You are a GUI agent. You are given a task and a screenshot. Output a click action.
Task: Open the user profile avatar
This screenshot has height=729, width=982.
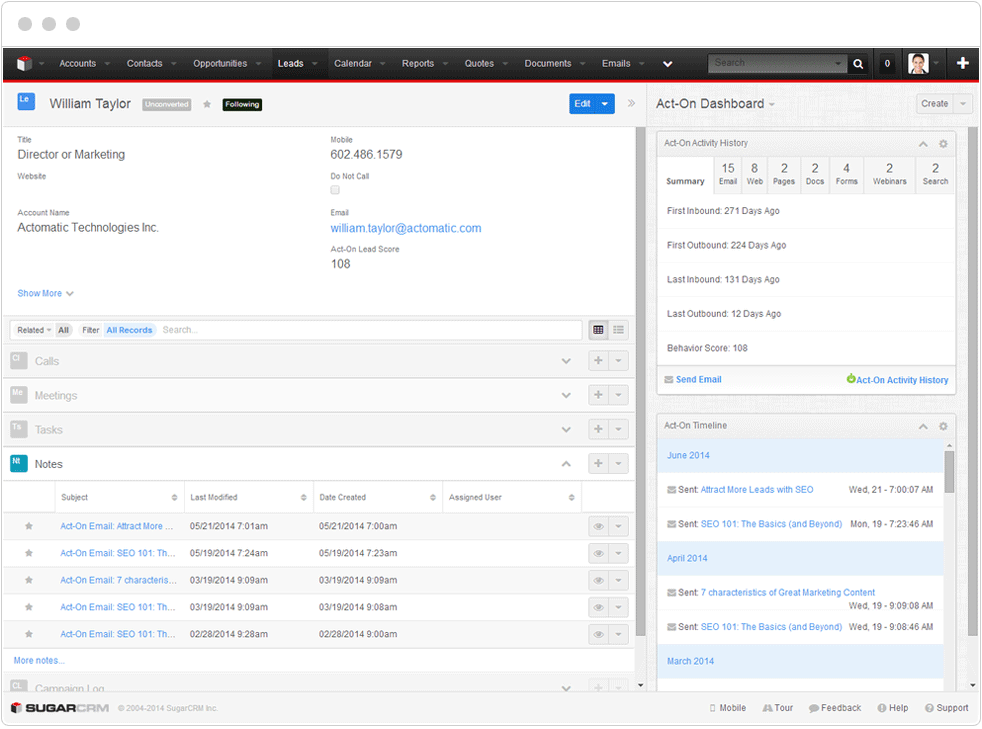coord(918,63)
